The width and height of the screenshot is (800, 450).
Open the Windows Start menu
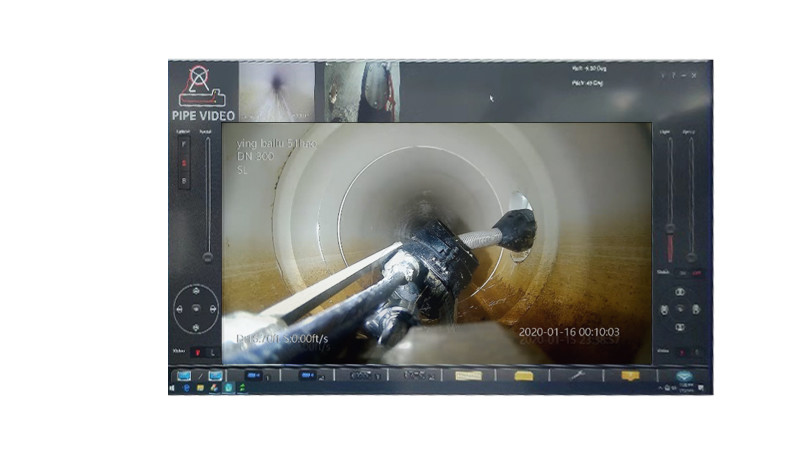click(x=172, y=389)
